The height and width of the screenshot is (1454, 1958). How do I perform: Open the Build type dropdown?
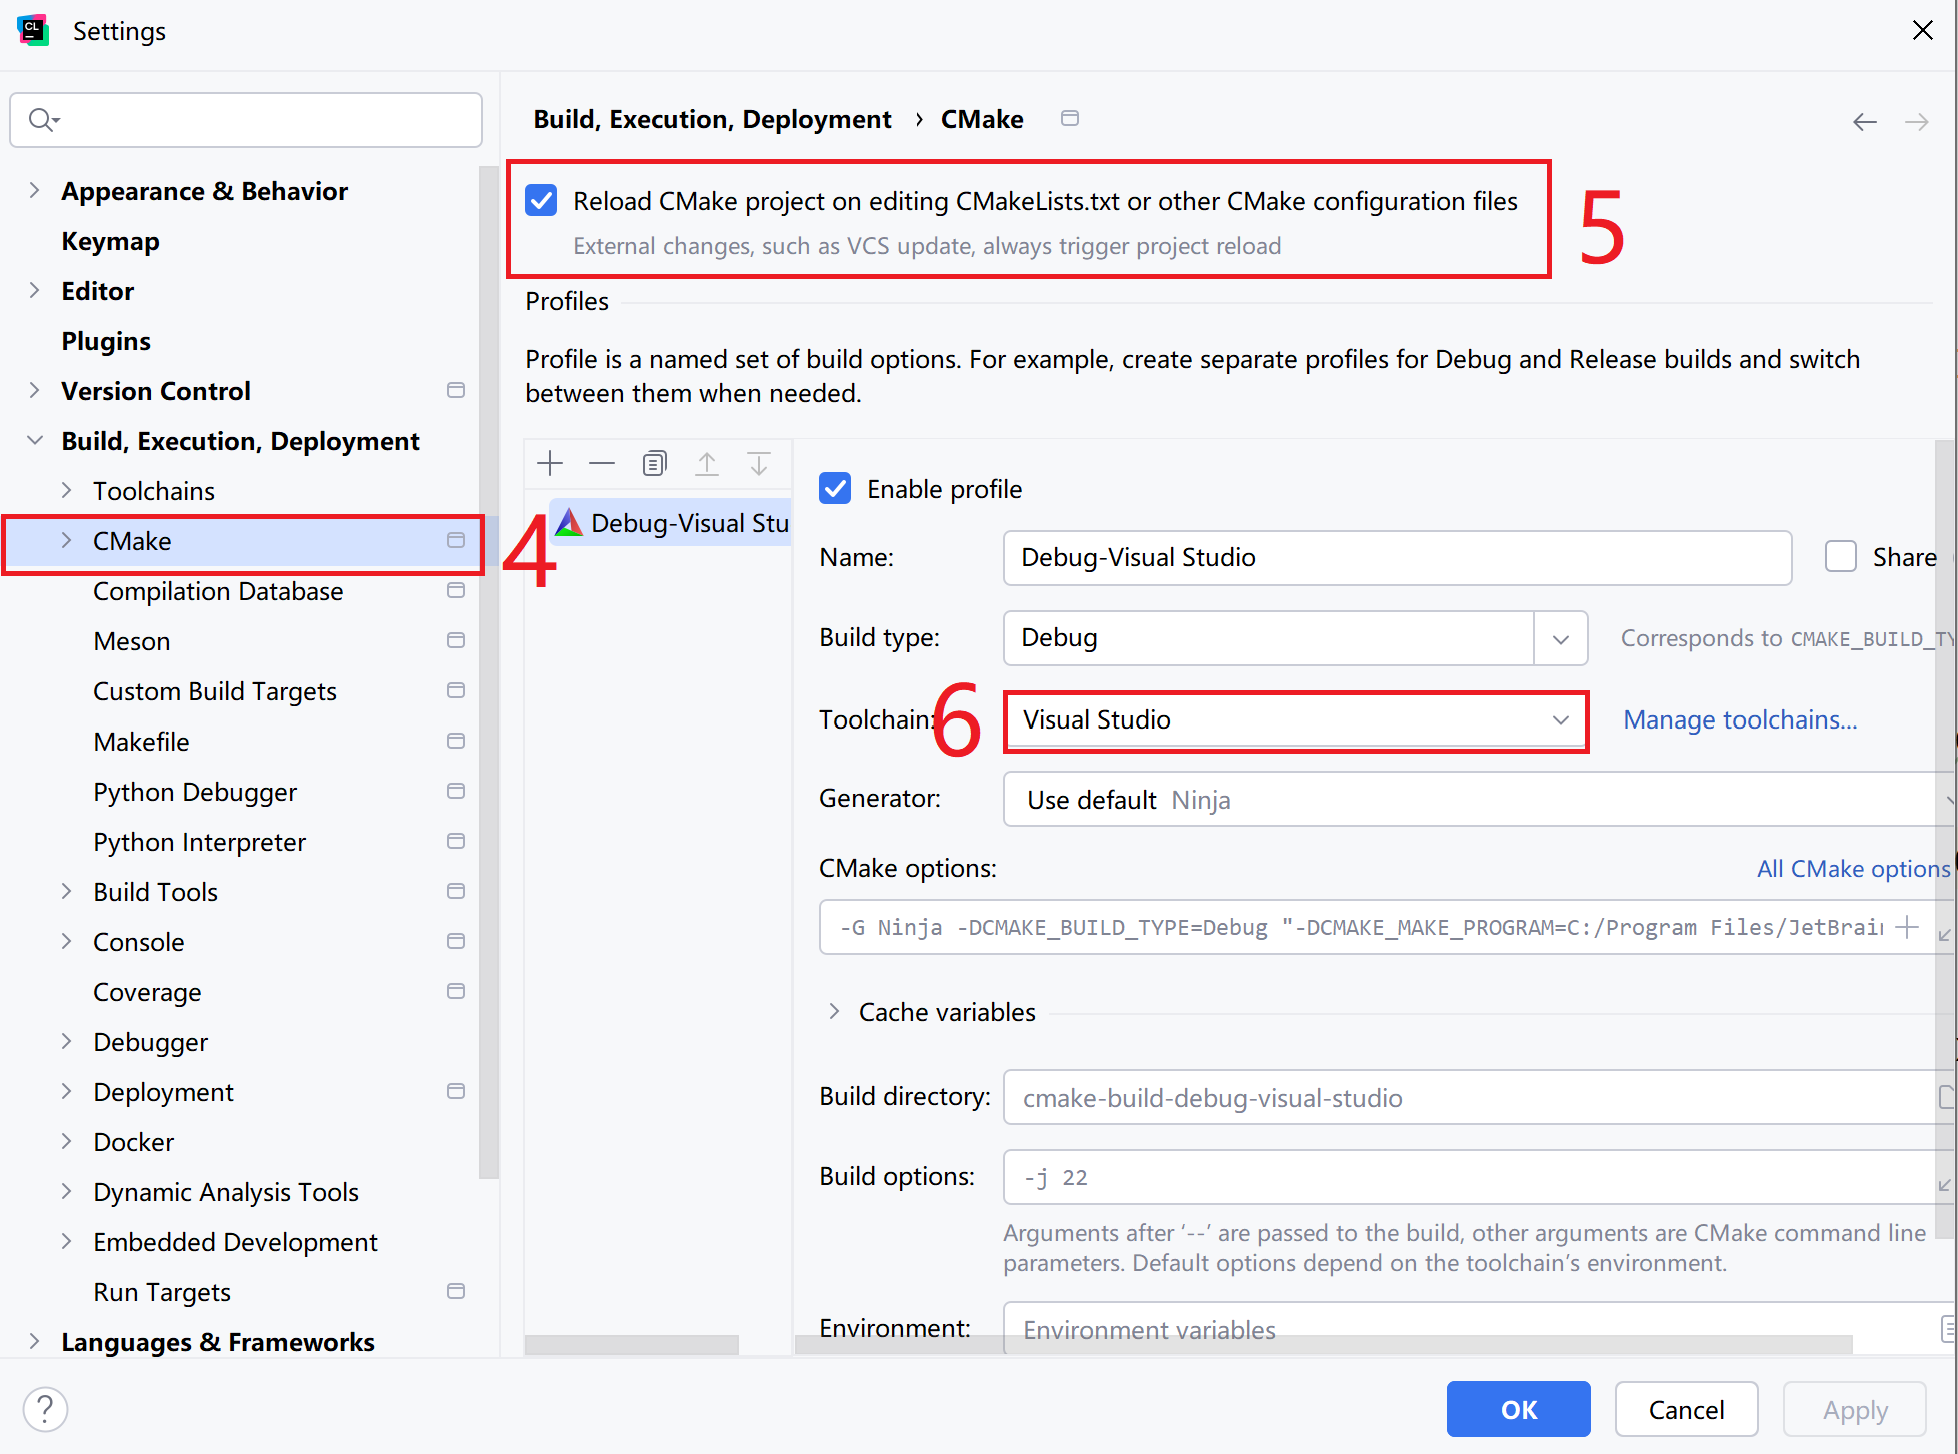(x=1560, y=638)
